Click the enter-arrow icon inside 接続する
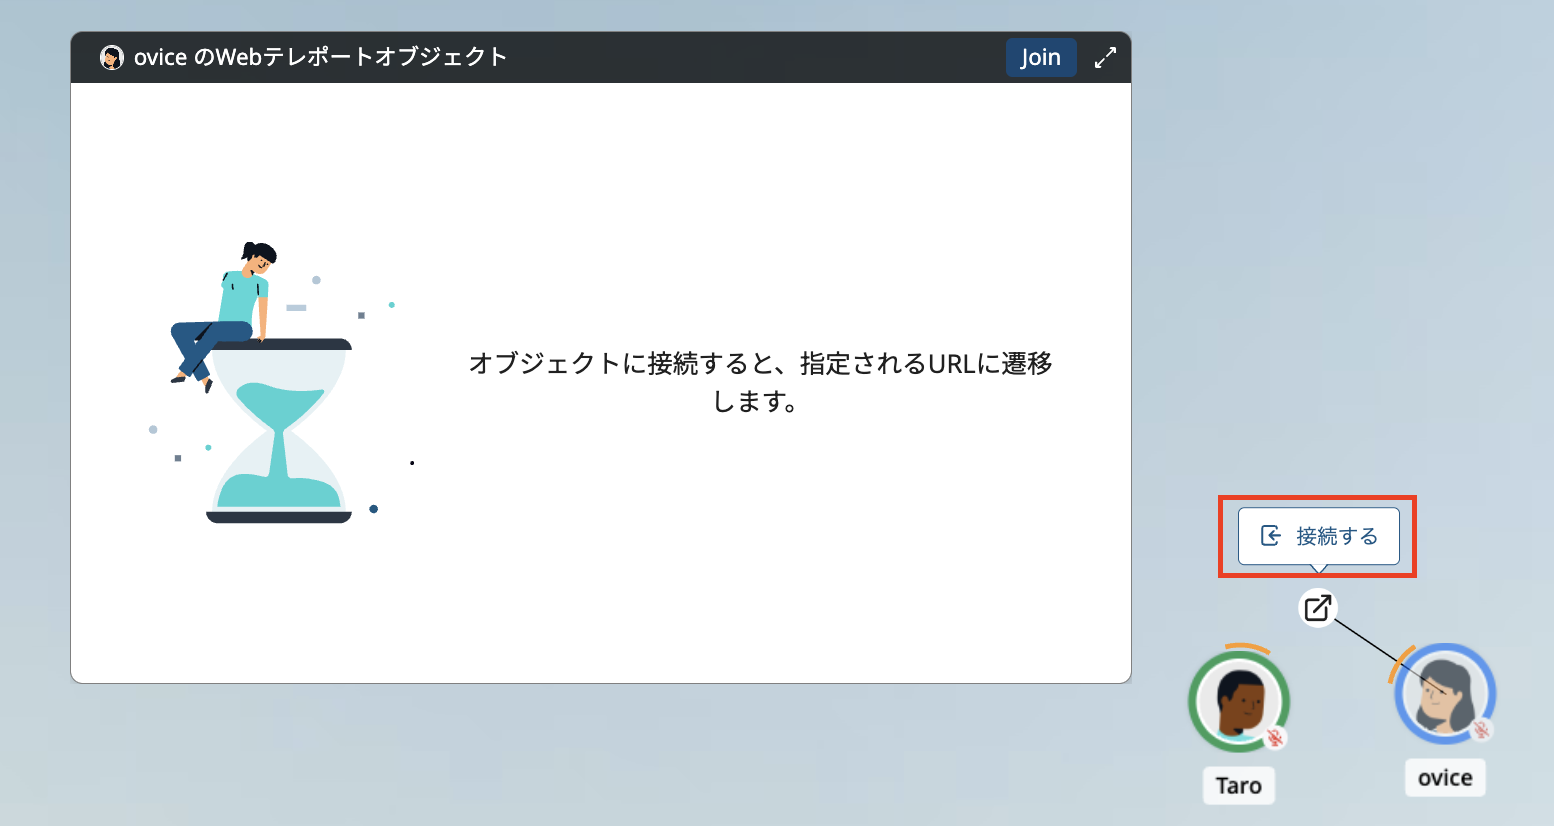The height and width of the screenshot is (826, 1554). [1271, 536]
